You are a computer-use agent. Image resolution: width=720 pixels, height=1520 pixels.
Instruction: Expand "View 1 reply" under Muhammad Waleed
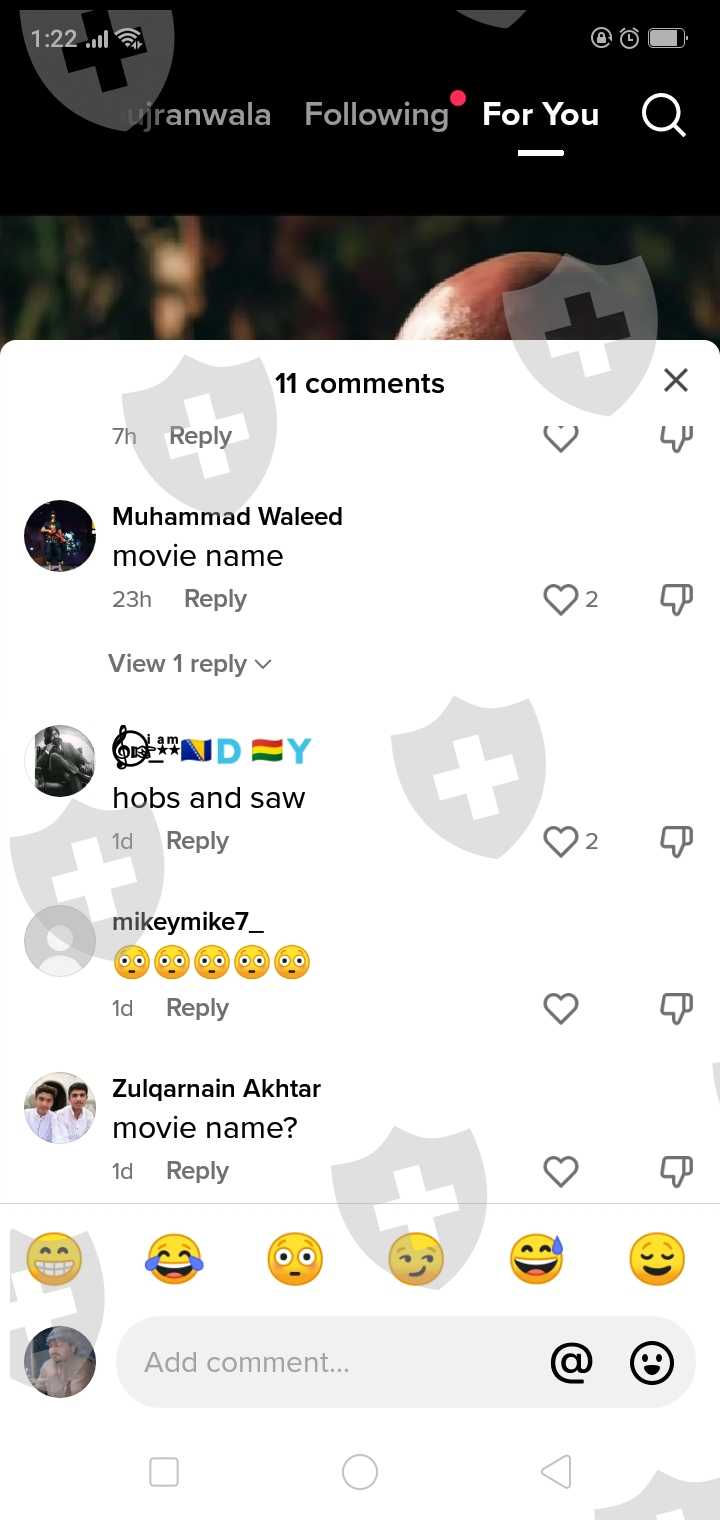point(190,664)
